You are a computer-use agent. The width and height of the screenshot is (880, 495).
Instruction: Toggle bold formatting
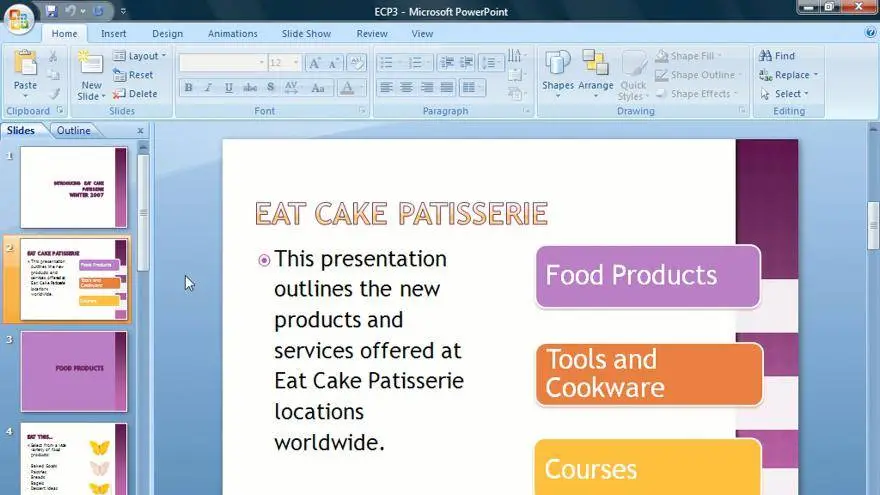189,88
